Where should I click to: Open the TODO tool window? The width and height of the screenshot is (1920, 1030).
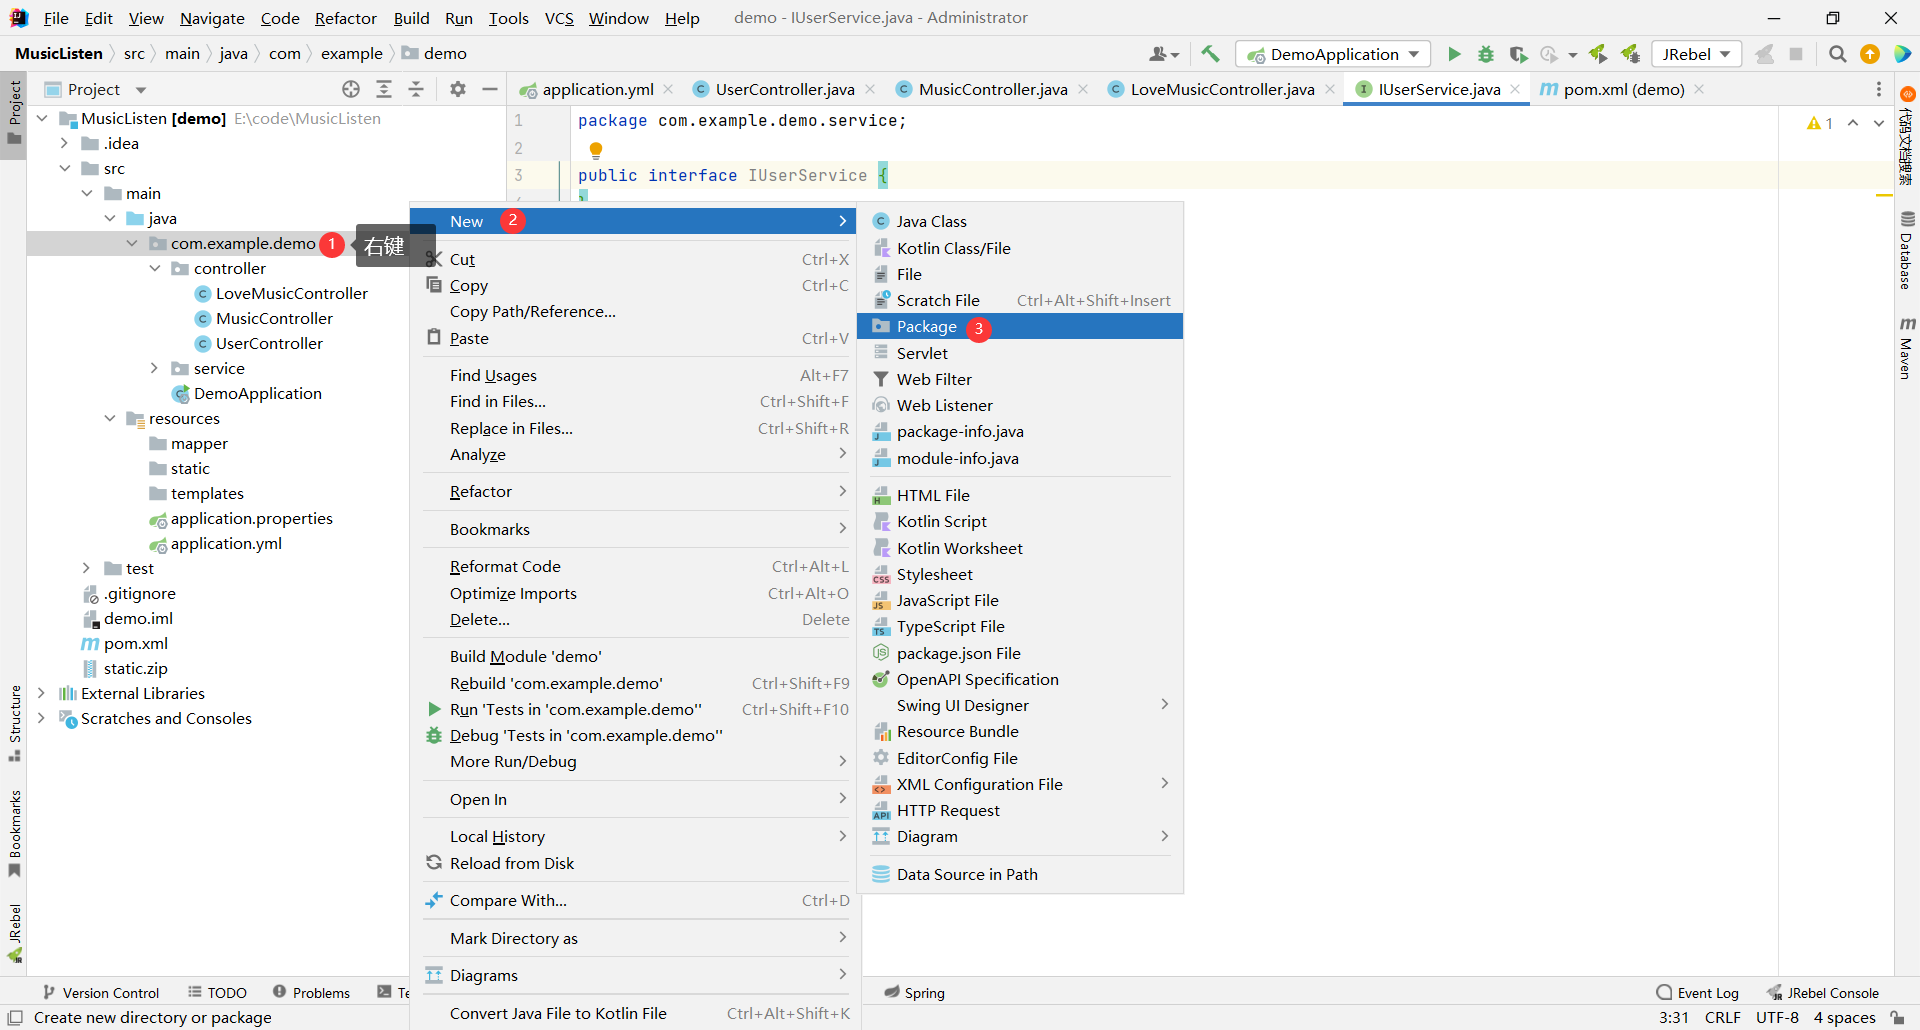coord(217,993)
